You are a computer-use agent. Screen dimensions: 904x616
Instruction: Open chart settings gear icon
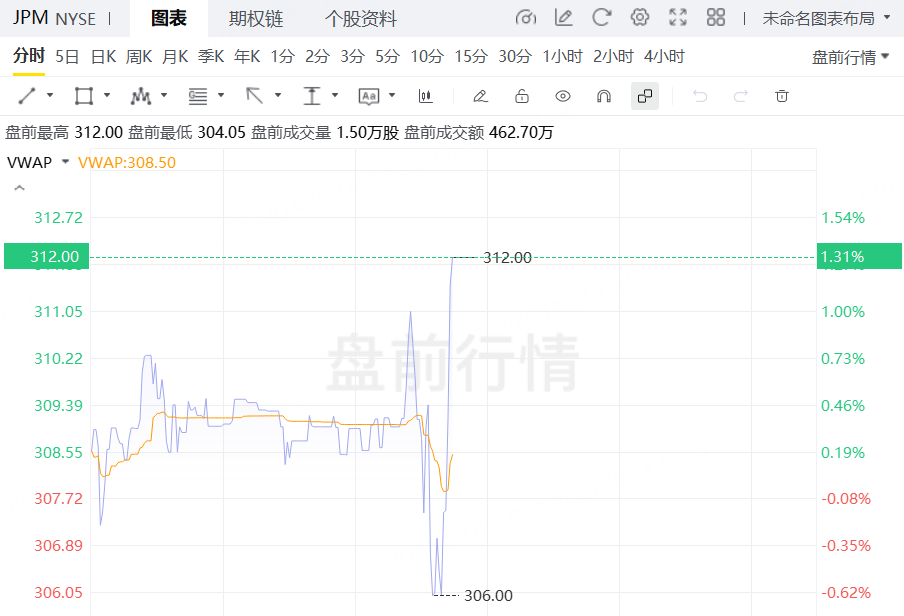click(x=640, y=18)
